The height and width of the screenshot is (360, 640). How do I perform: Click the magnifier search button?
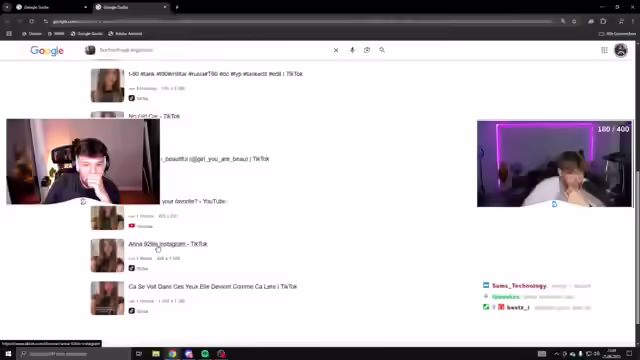[x=382, y=50]
